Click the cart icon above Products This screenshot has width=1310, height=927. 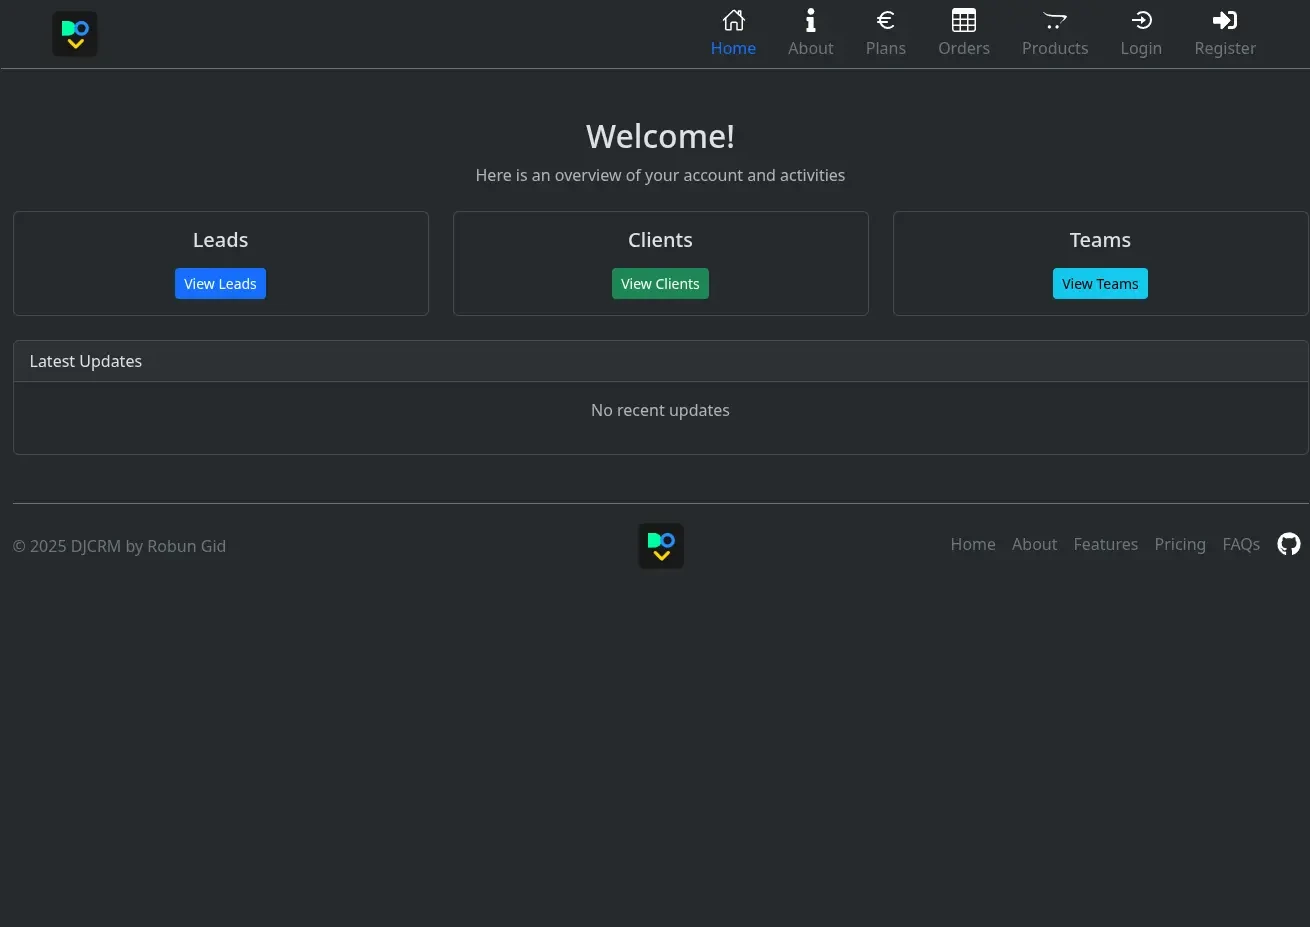click(x=1055, y=20)
